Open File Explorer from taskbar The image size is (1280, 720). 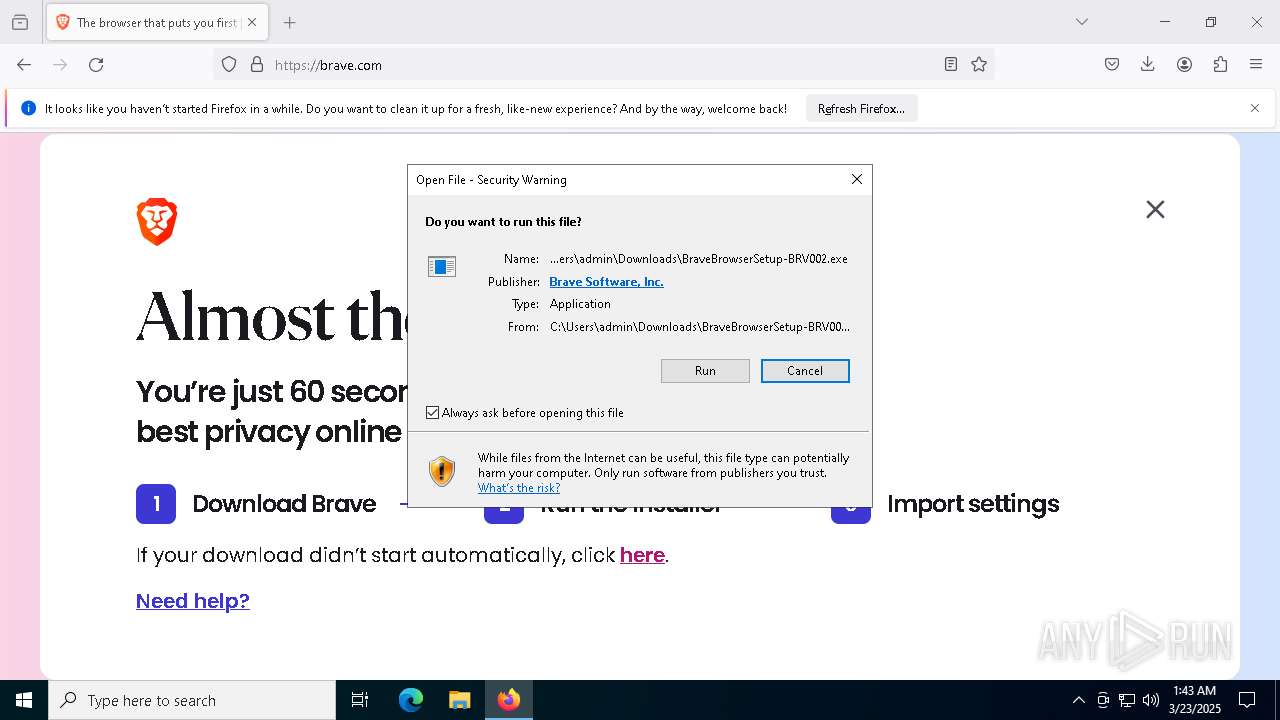(459, 700)
